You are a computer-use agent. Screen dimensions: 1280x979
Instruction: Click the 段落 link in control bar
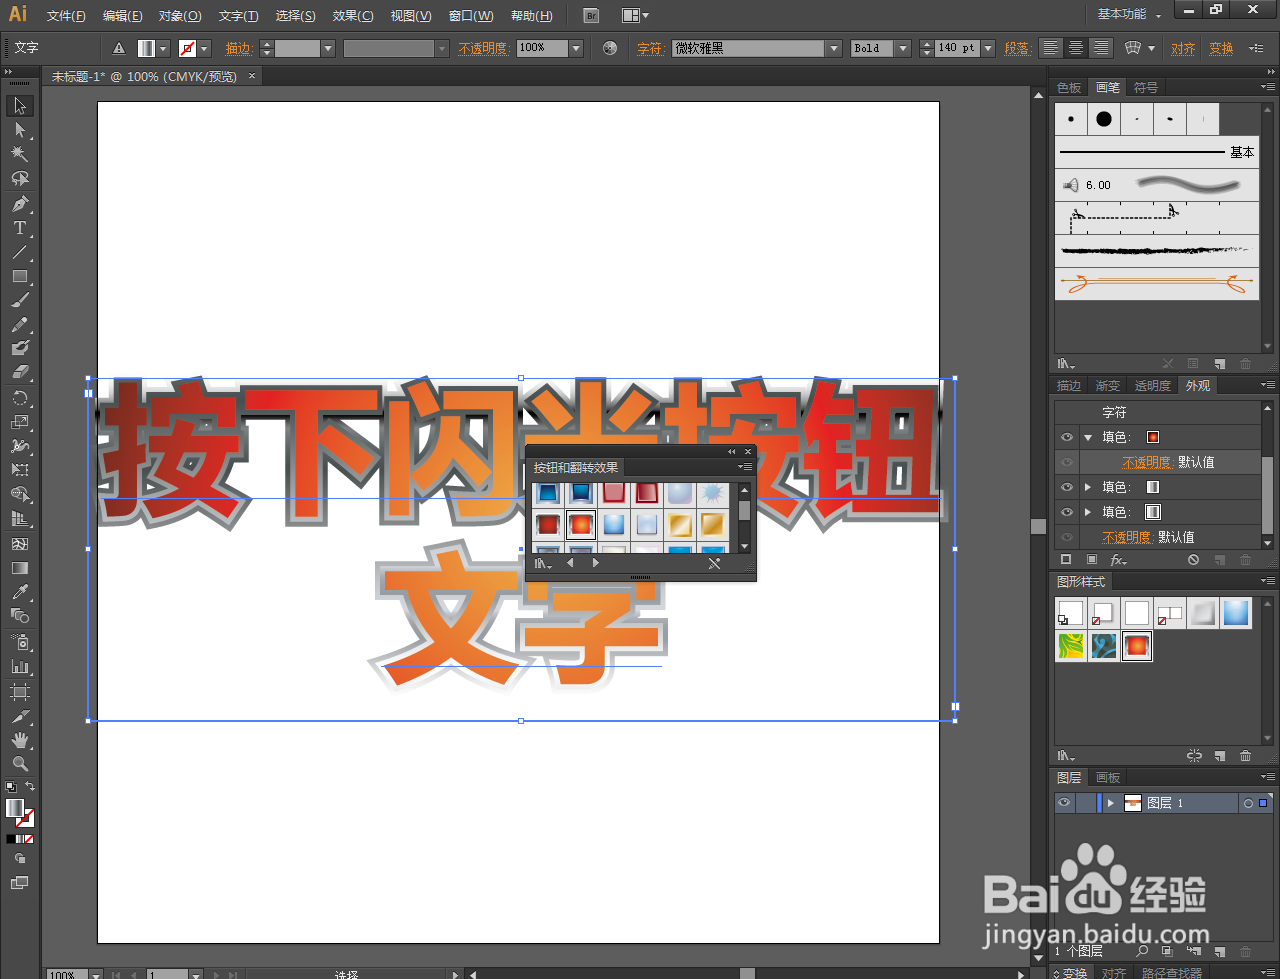1017,47
